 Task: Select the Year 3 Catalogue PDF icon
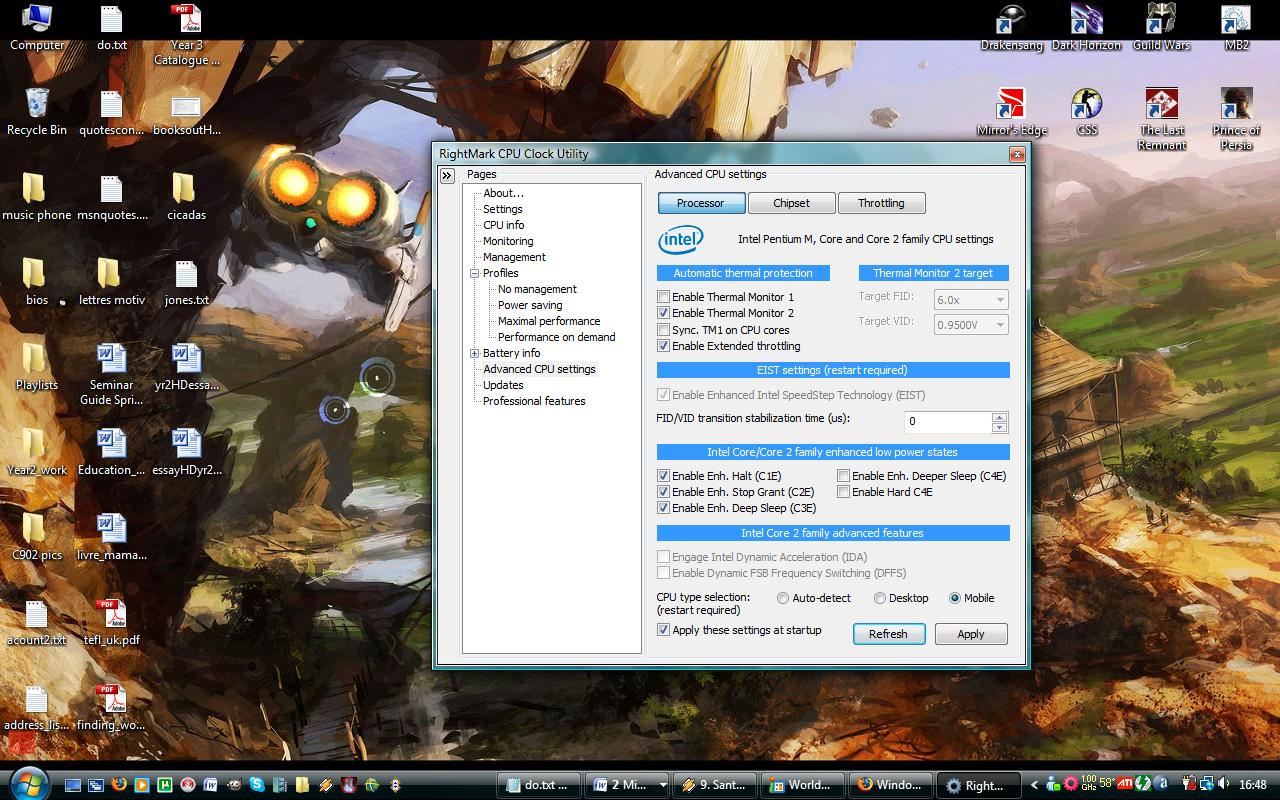click(x=186, y=34)
